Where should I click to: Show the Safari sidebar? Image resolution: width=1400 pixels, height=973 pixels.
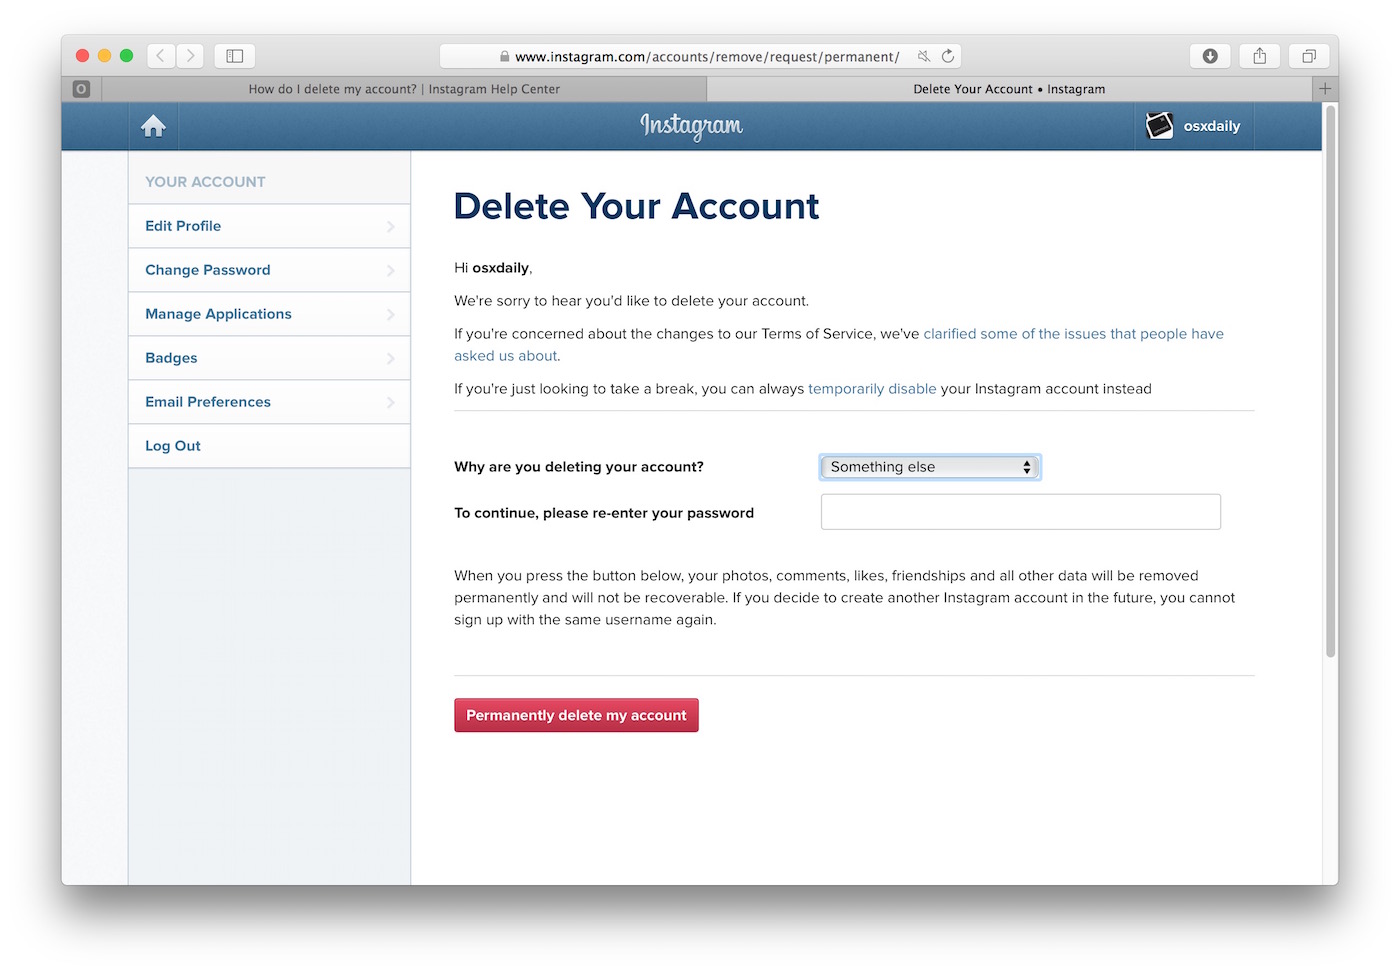(235, 56)
